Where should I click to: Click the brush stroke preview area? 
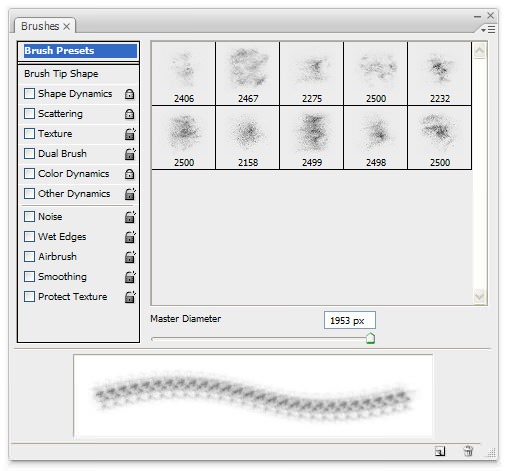click(253, 395)
